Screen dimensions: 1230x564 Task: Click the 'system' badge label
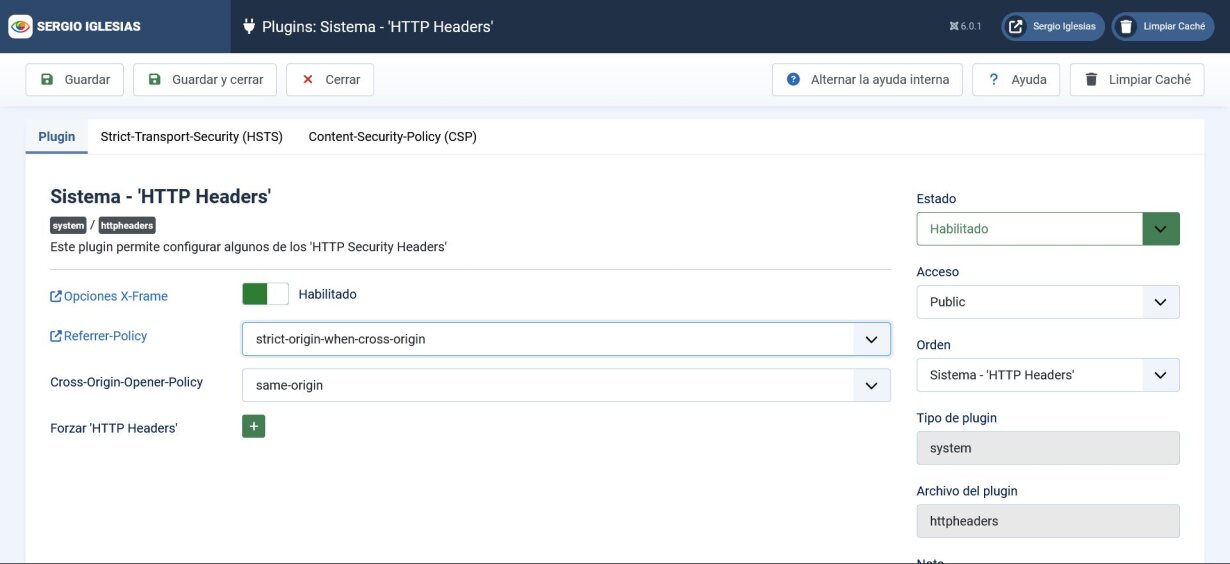(x=69, y=226)
